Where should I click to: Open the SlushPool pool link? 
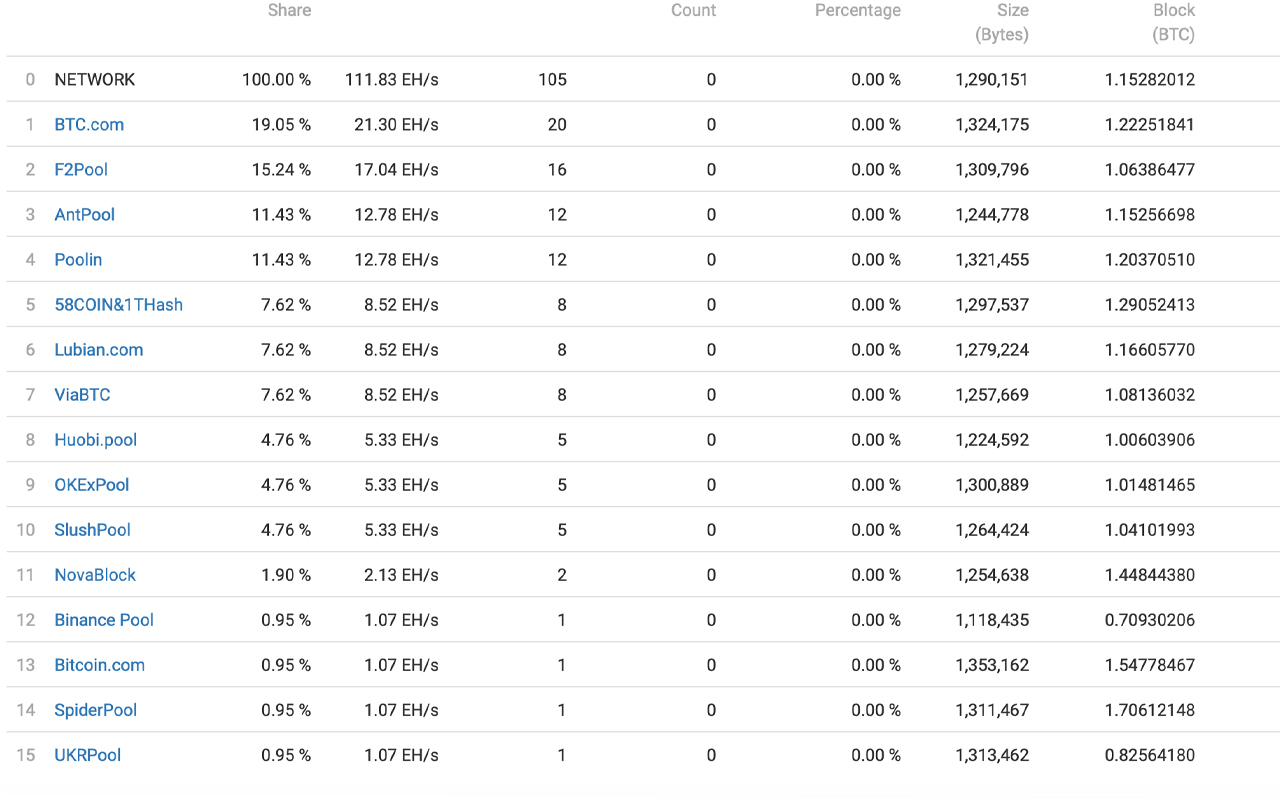[x=92, y=529]
